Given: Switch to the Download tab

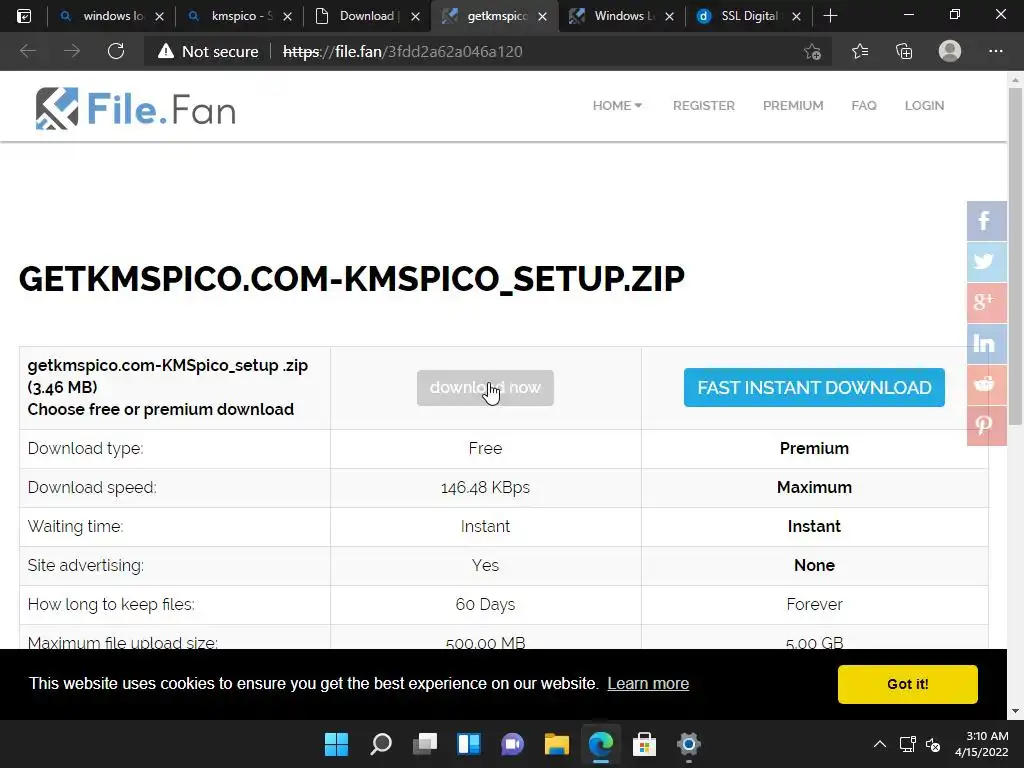Looking at the screenshot, I should pos(368,16).
